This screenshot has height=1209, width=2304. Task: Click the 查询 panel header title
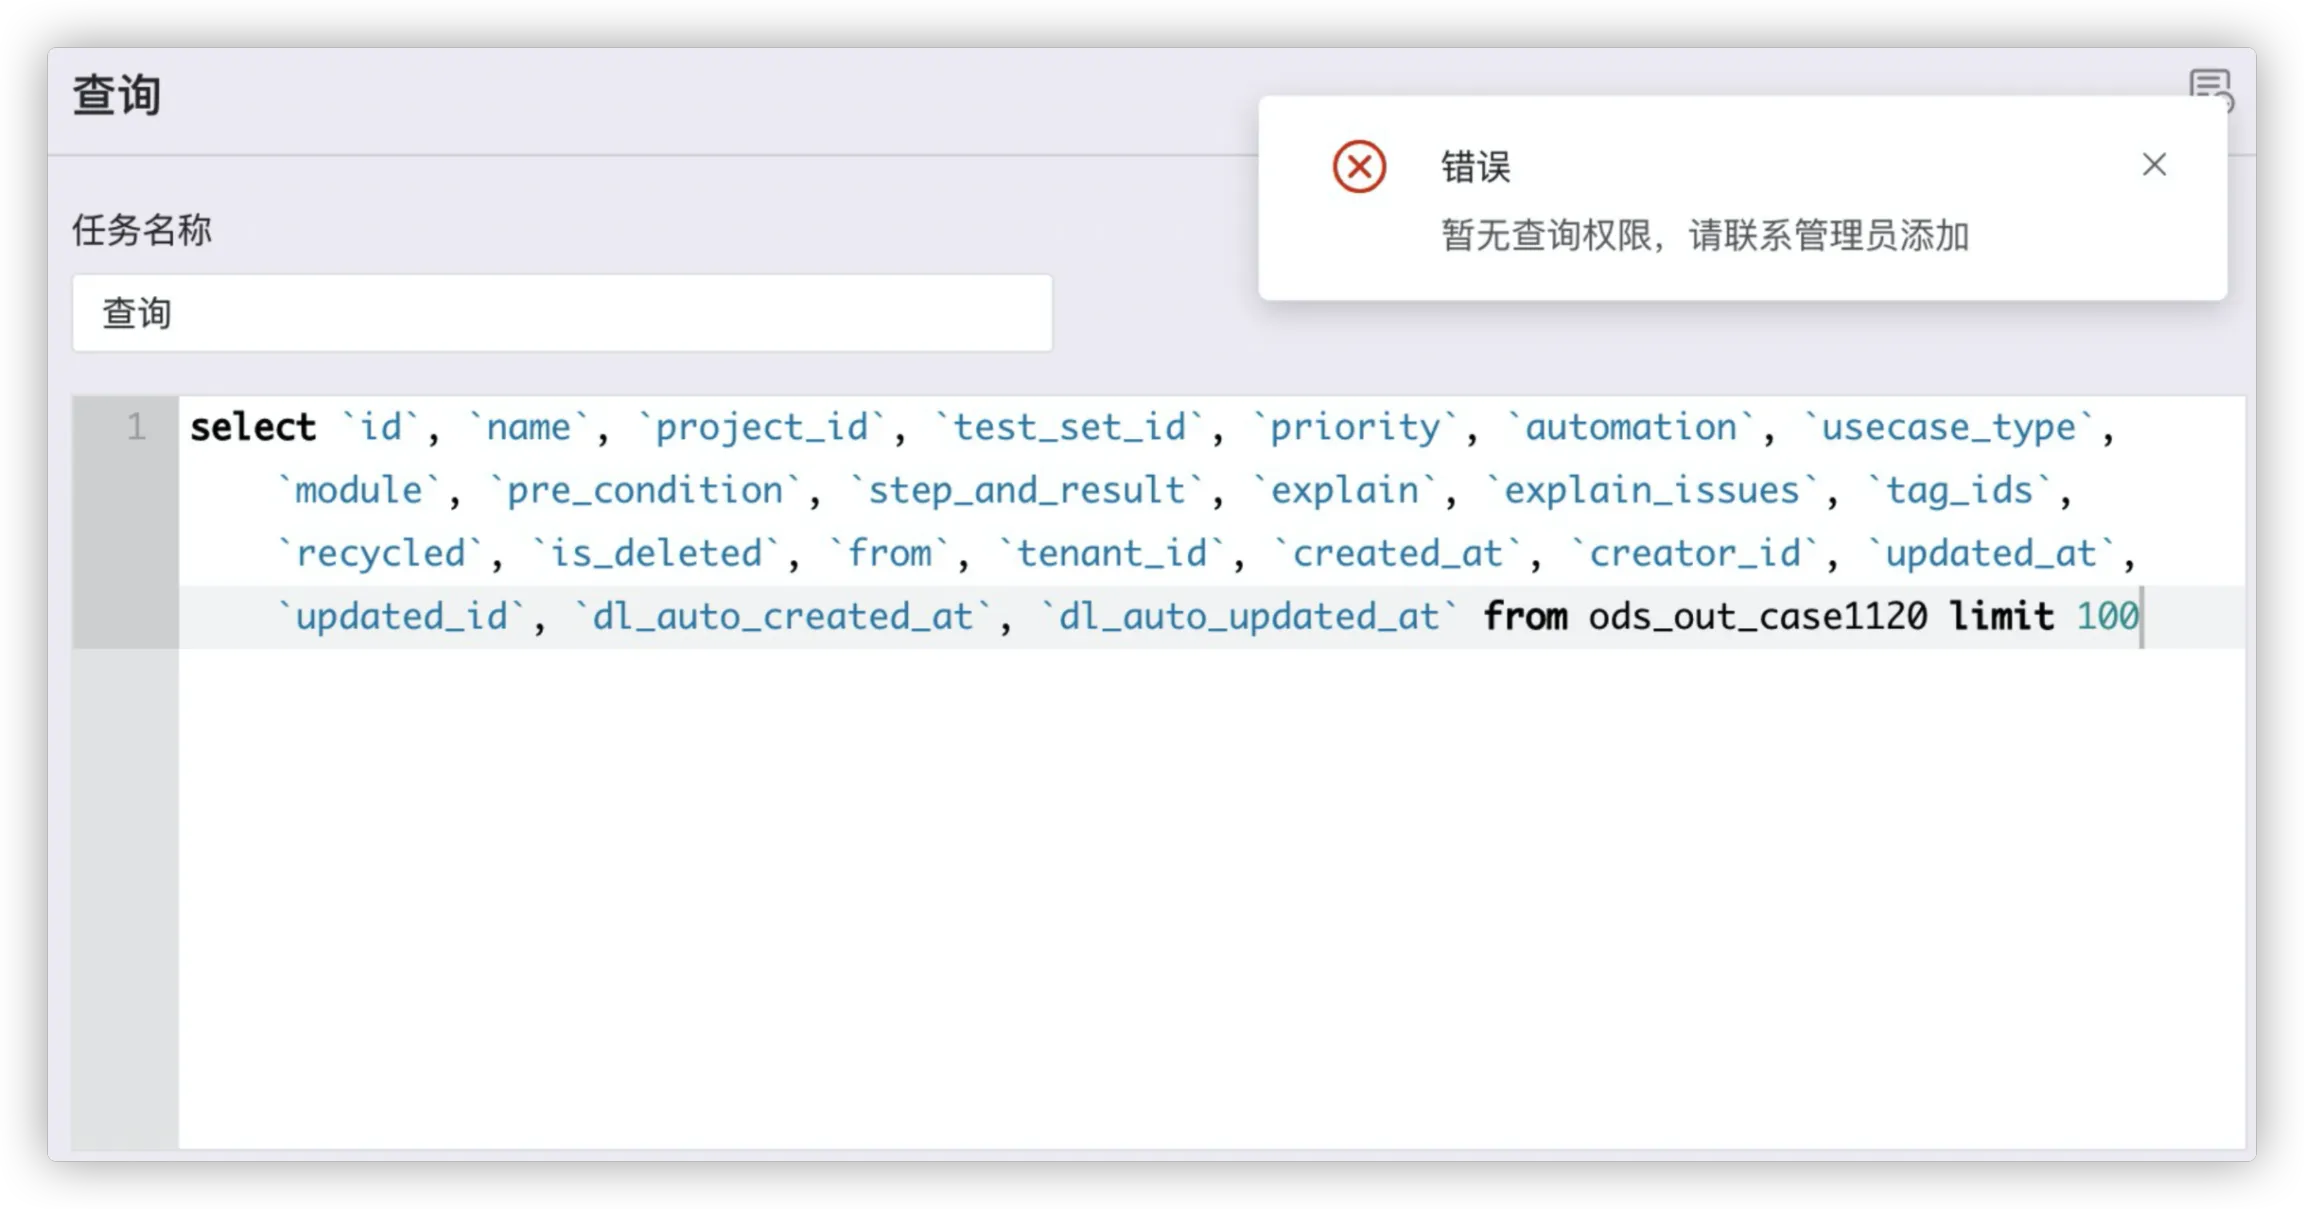(x=117, y=96)
